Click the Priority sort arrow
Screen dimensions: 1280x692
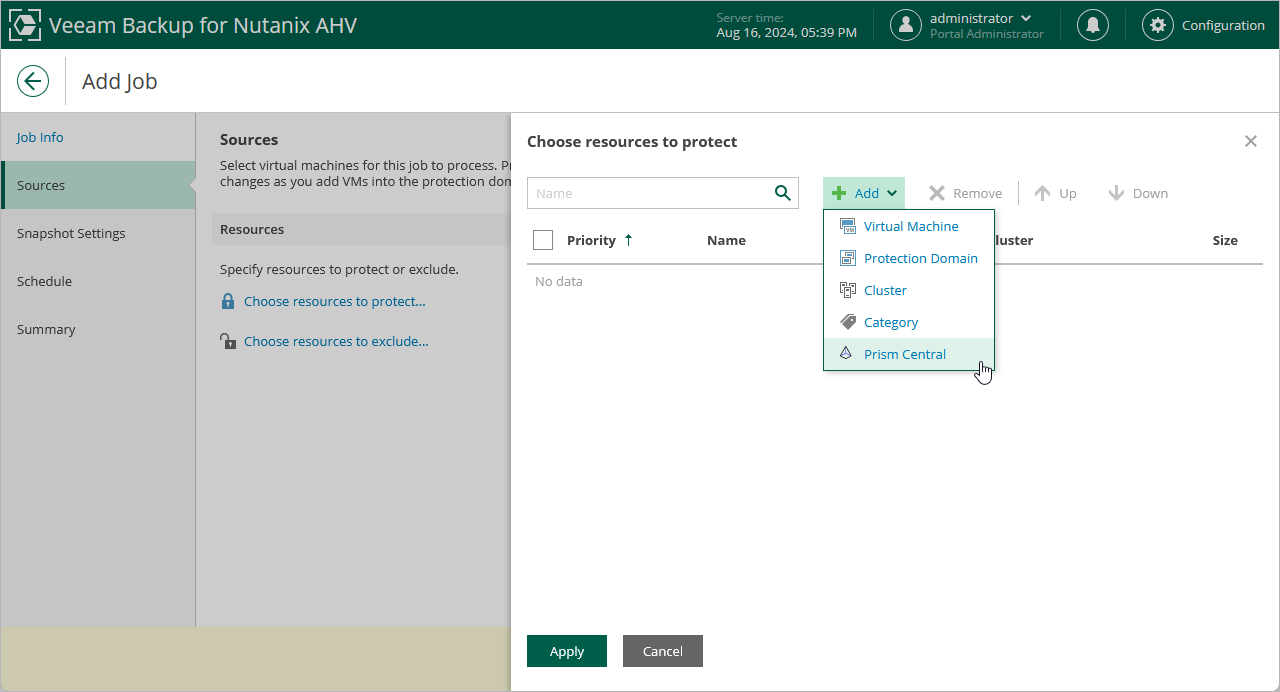628,240
